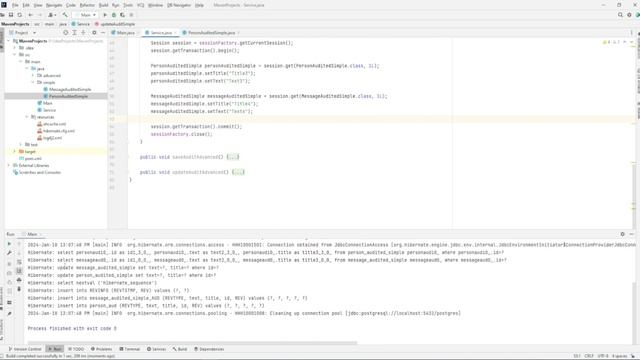Image resolution: width=640 pixels, height=360 pixels.
Task: Expand the advanced package
Action: click(33, 76)
